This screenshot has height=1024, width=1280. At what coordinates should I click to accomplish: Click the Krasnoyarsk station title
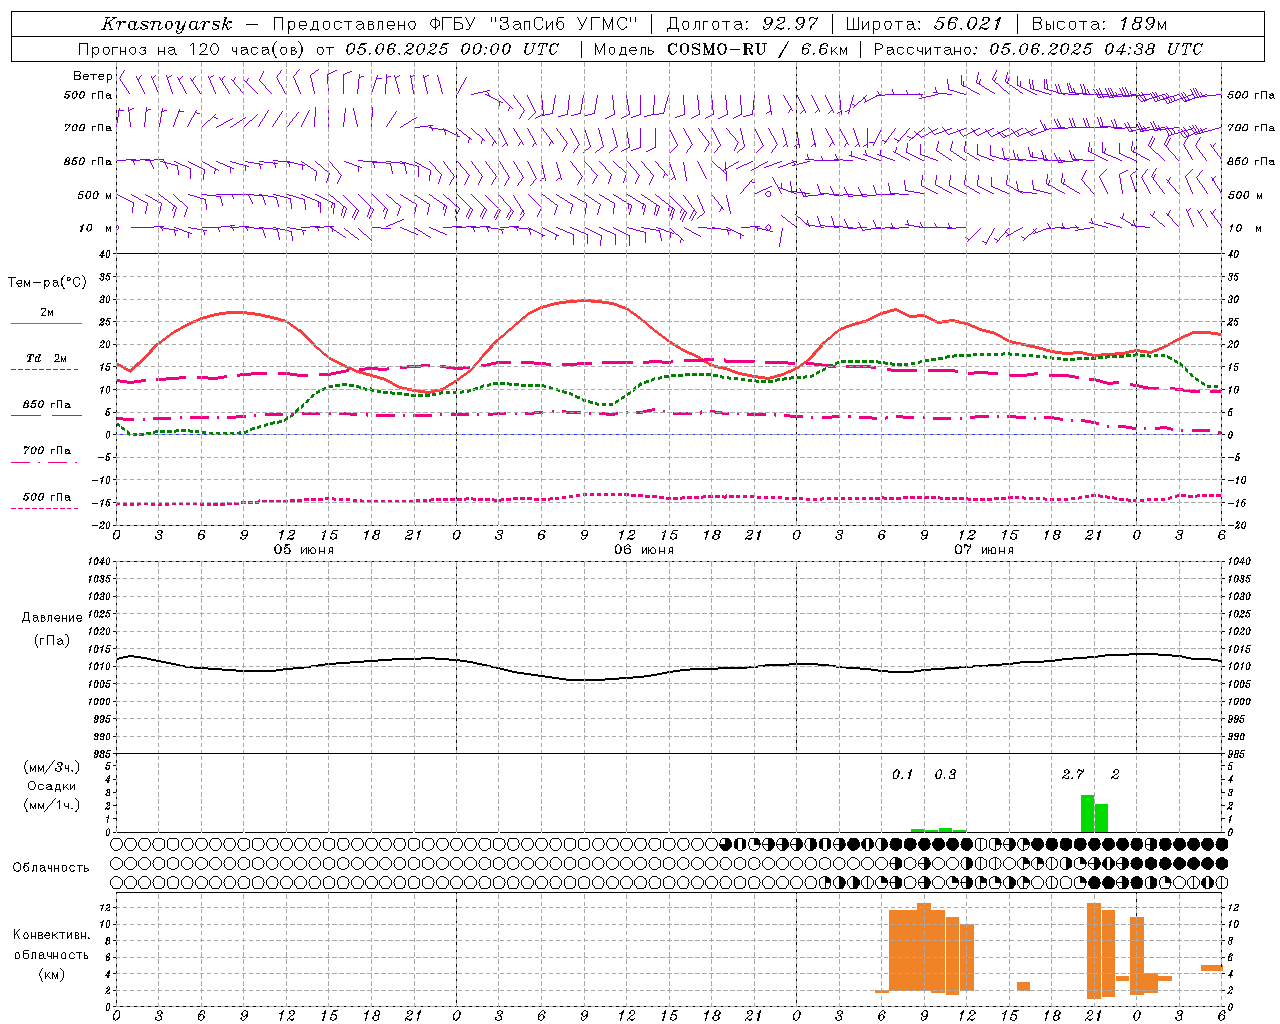point(166,24)
